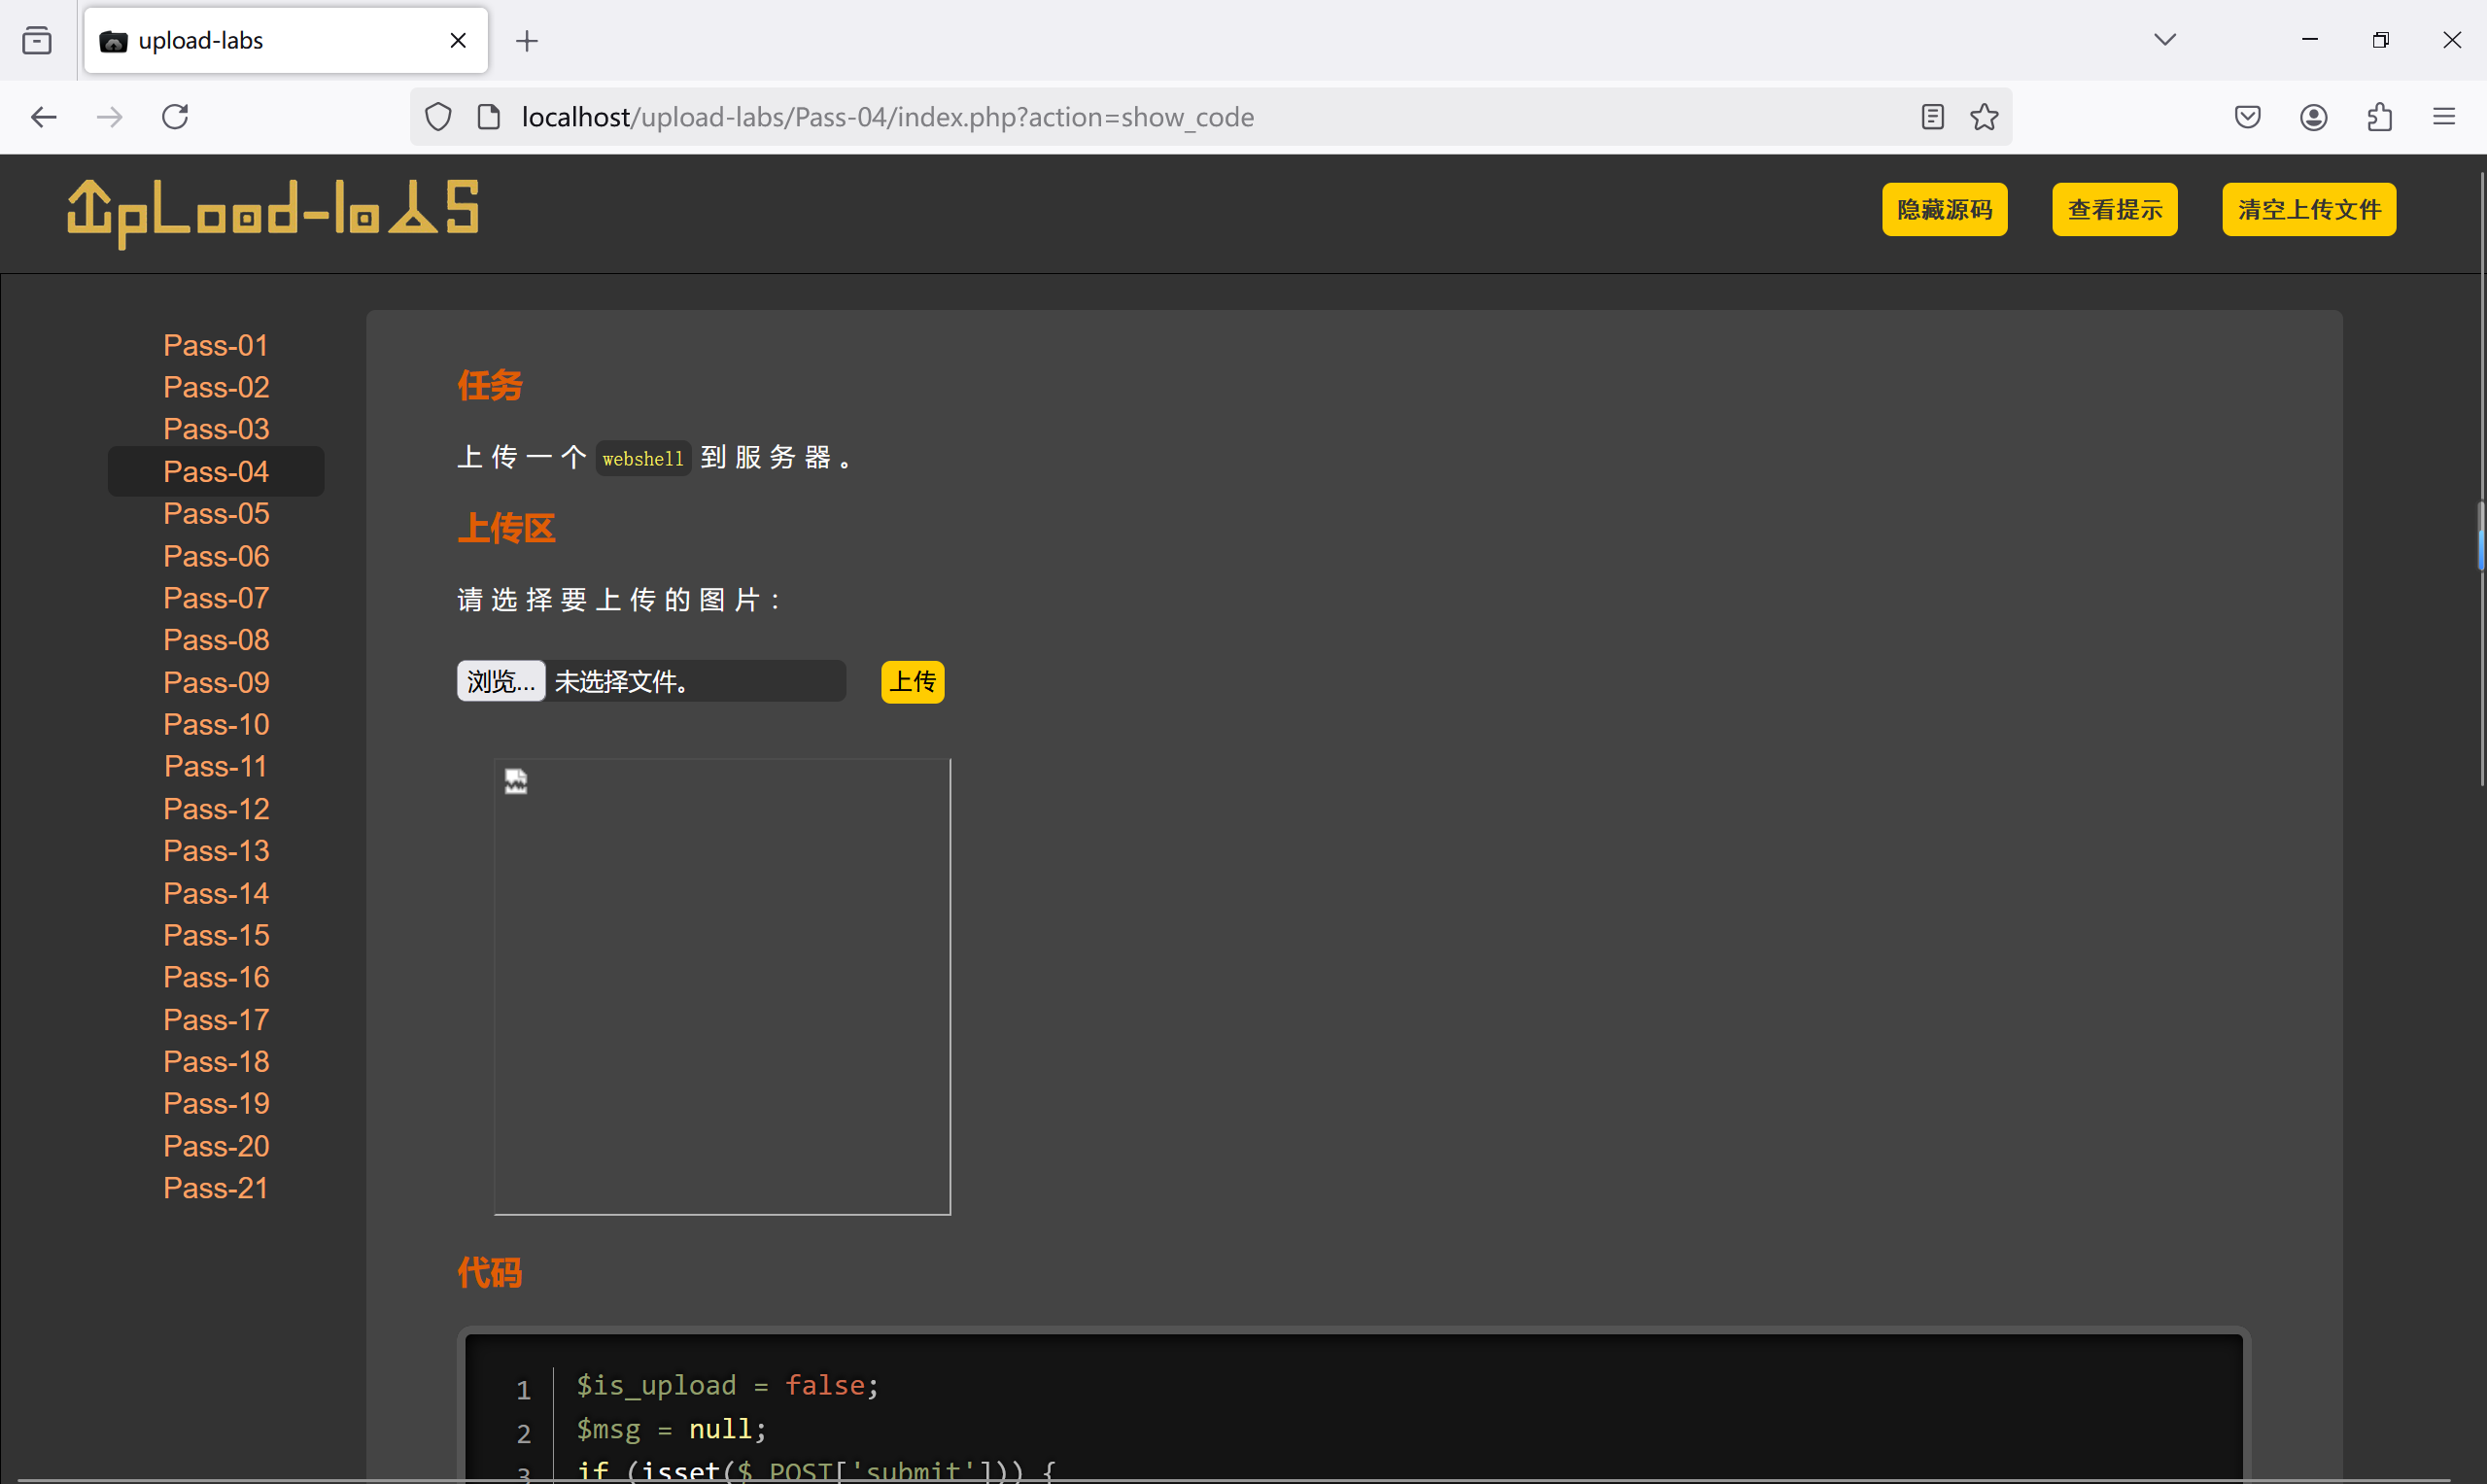Open the extensions puzzle icon

[x=2380, y=117]
